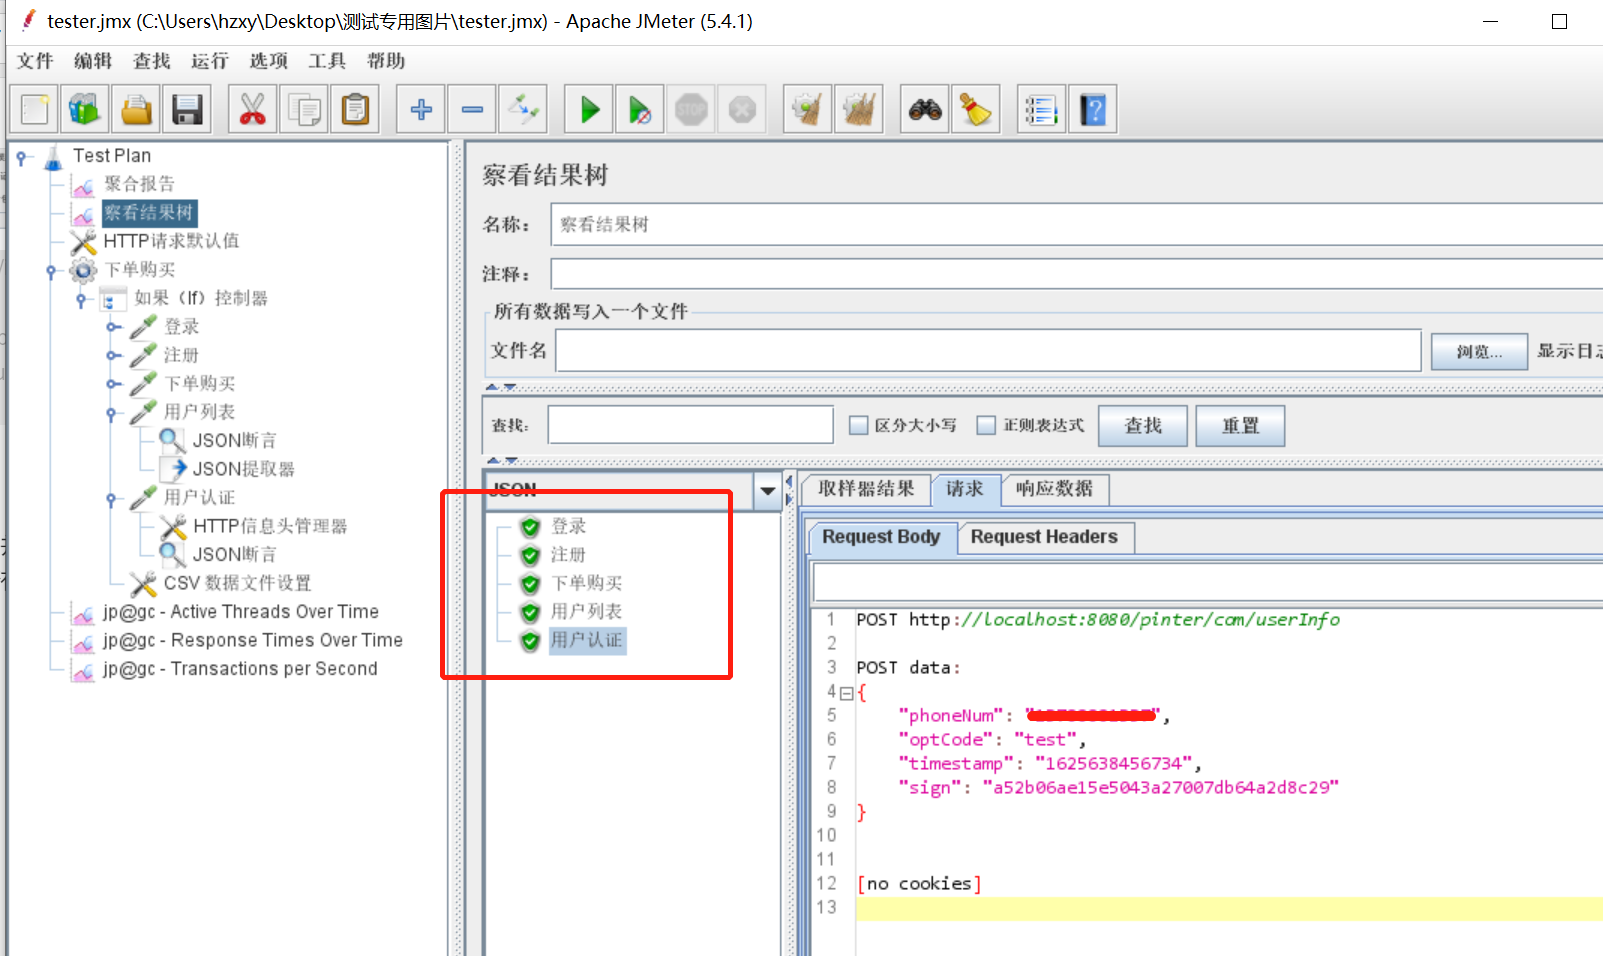
Task: Select HTTP请求默认值 tree node
Action: [171, 241]
